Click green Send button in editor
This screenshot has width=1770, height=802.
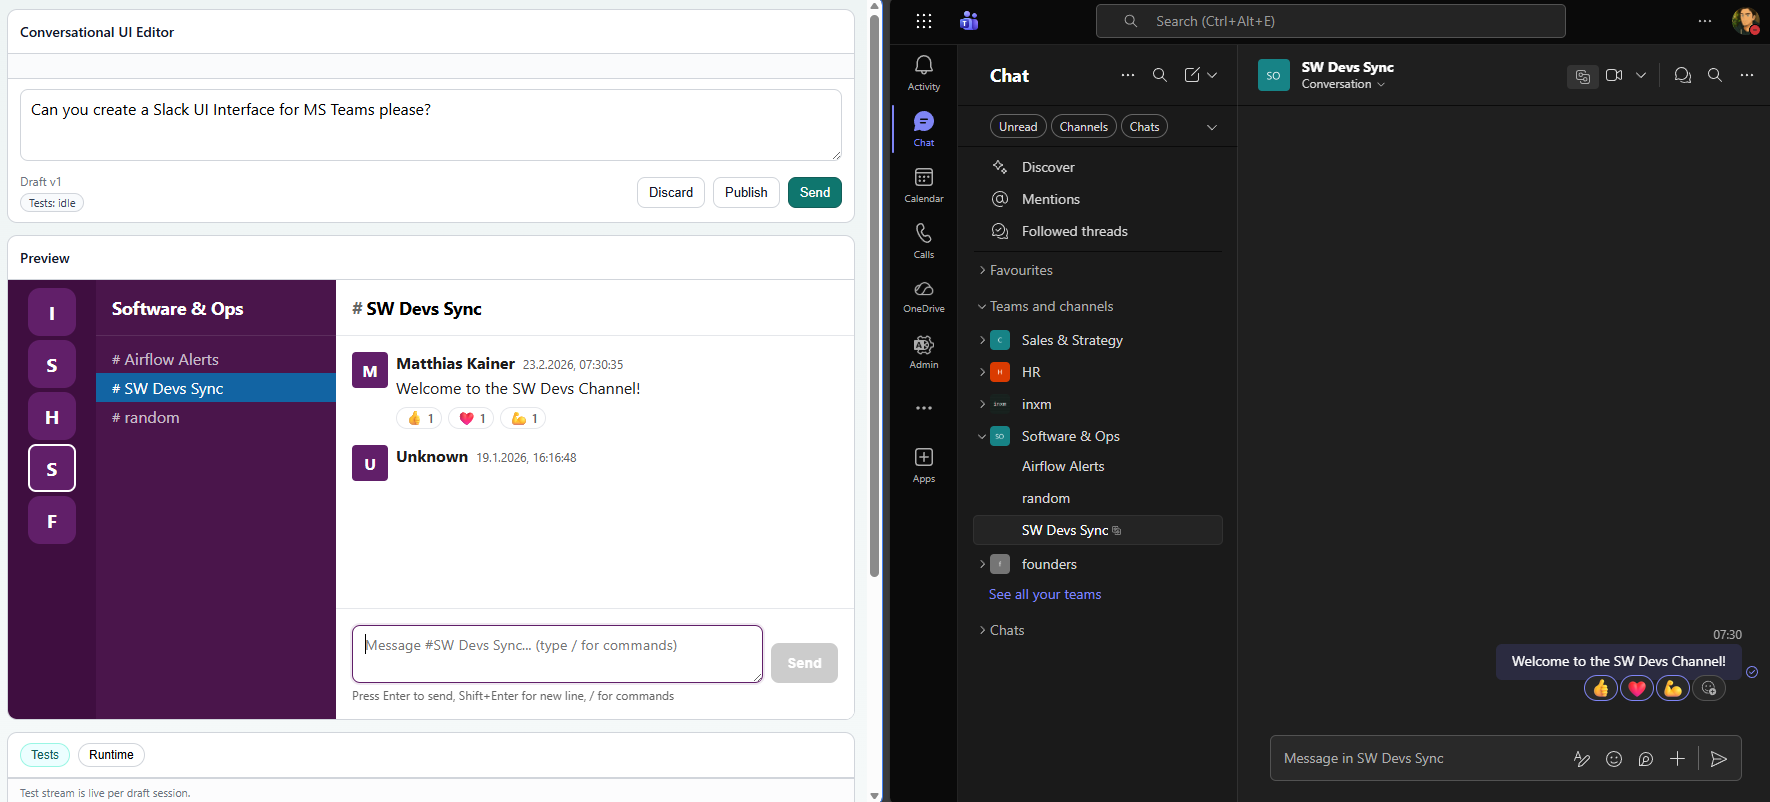[815, 192]
